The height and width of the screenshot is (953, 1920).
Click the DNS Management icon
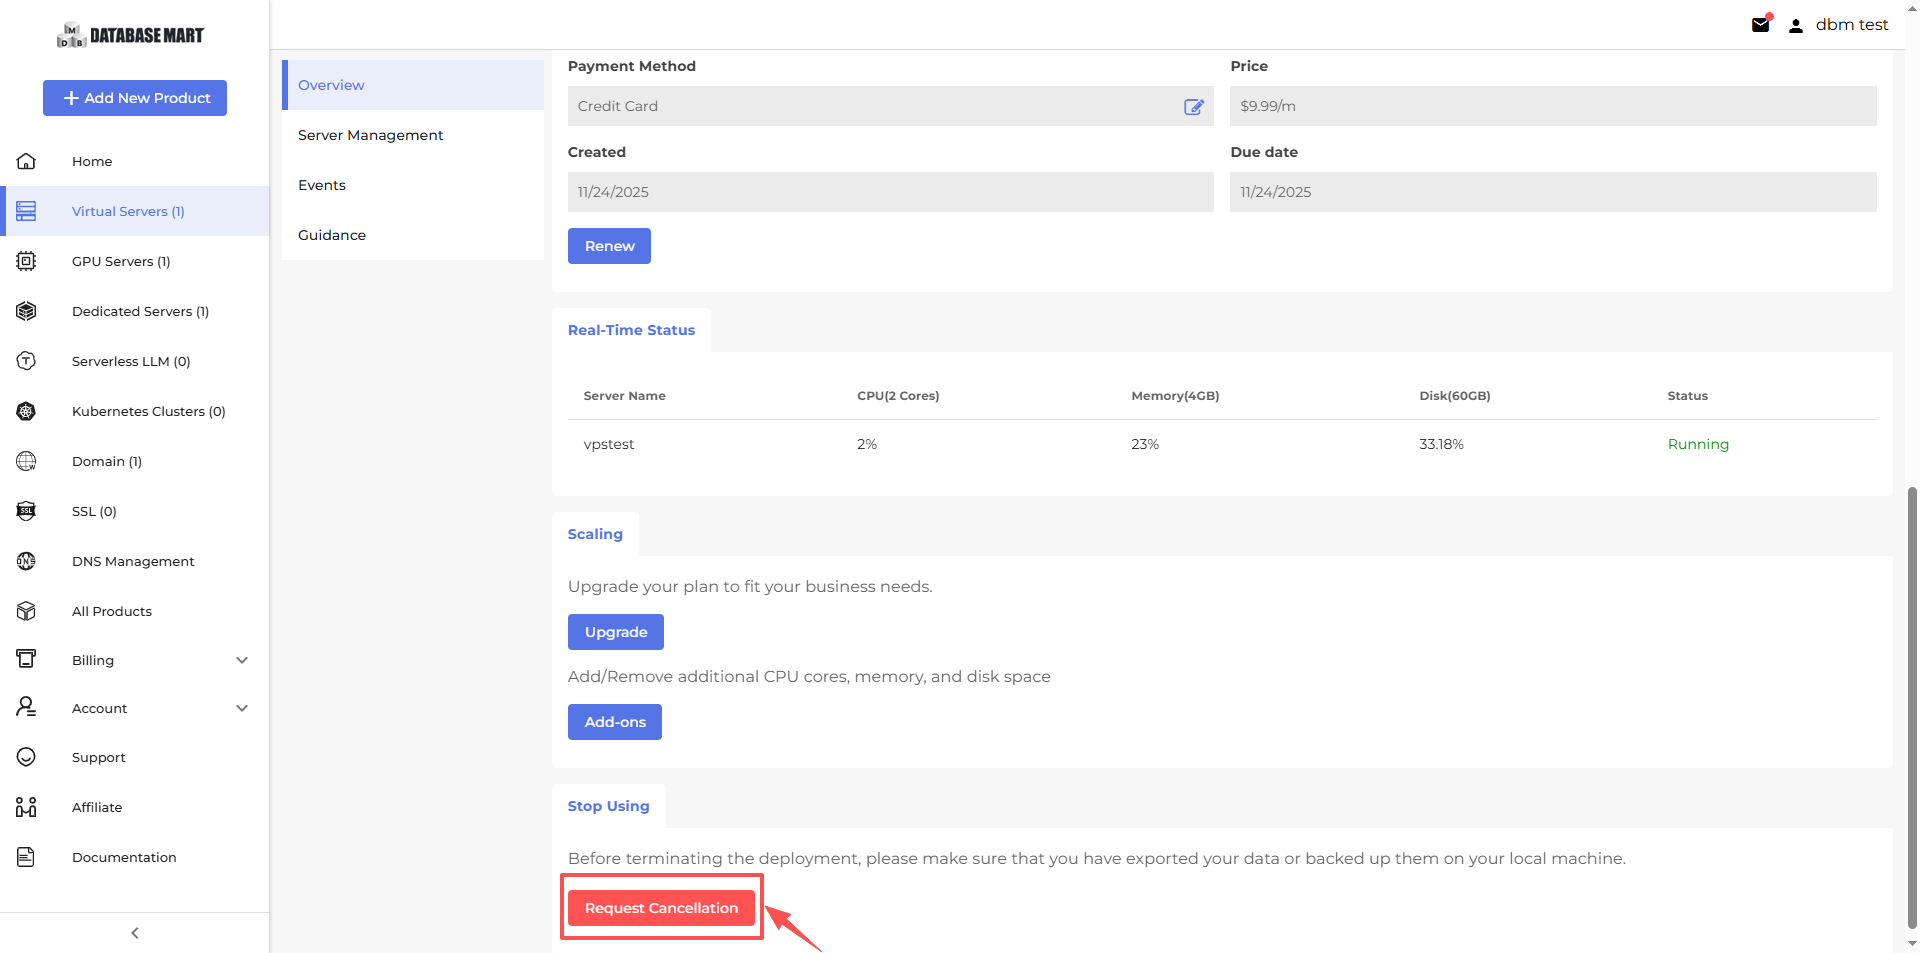26,561
